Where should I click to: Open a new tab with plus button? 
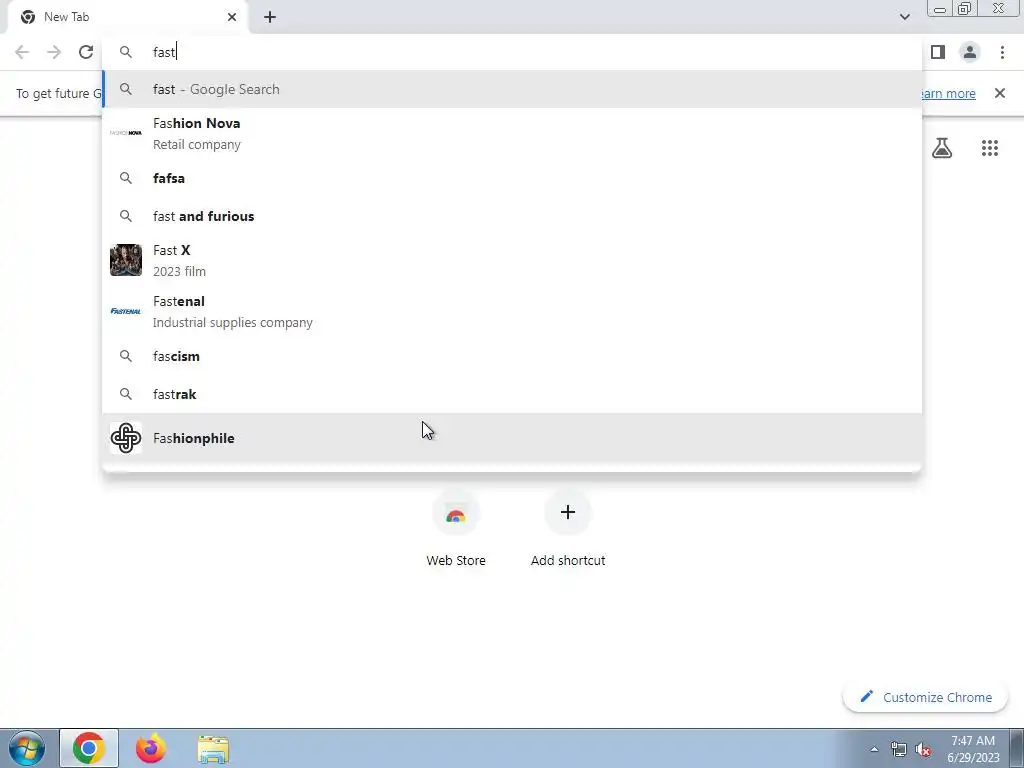point(270,17)
